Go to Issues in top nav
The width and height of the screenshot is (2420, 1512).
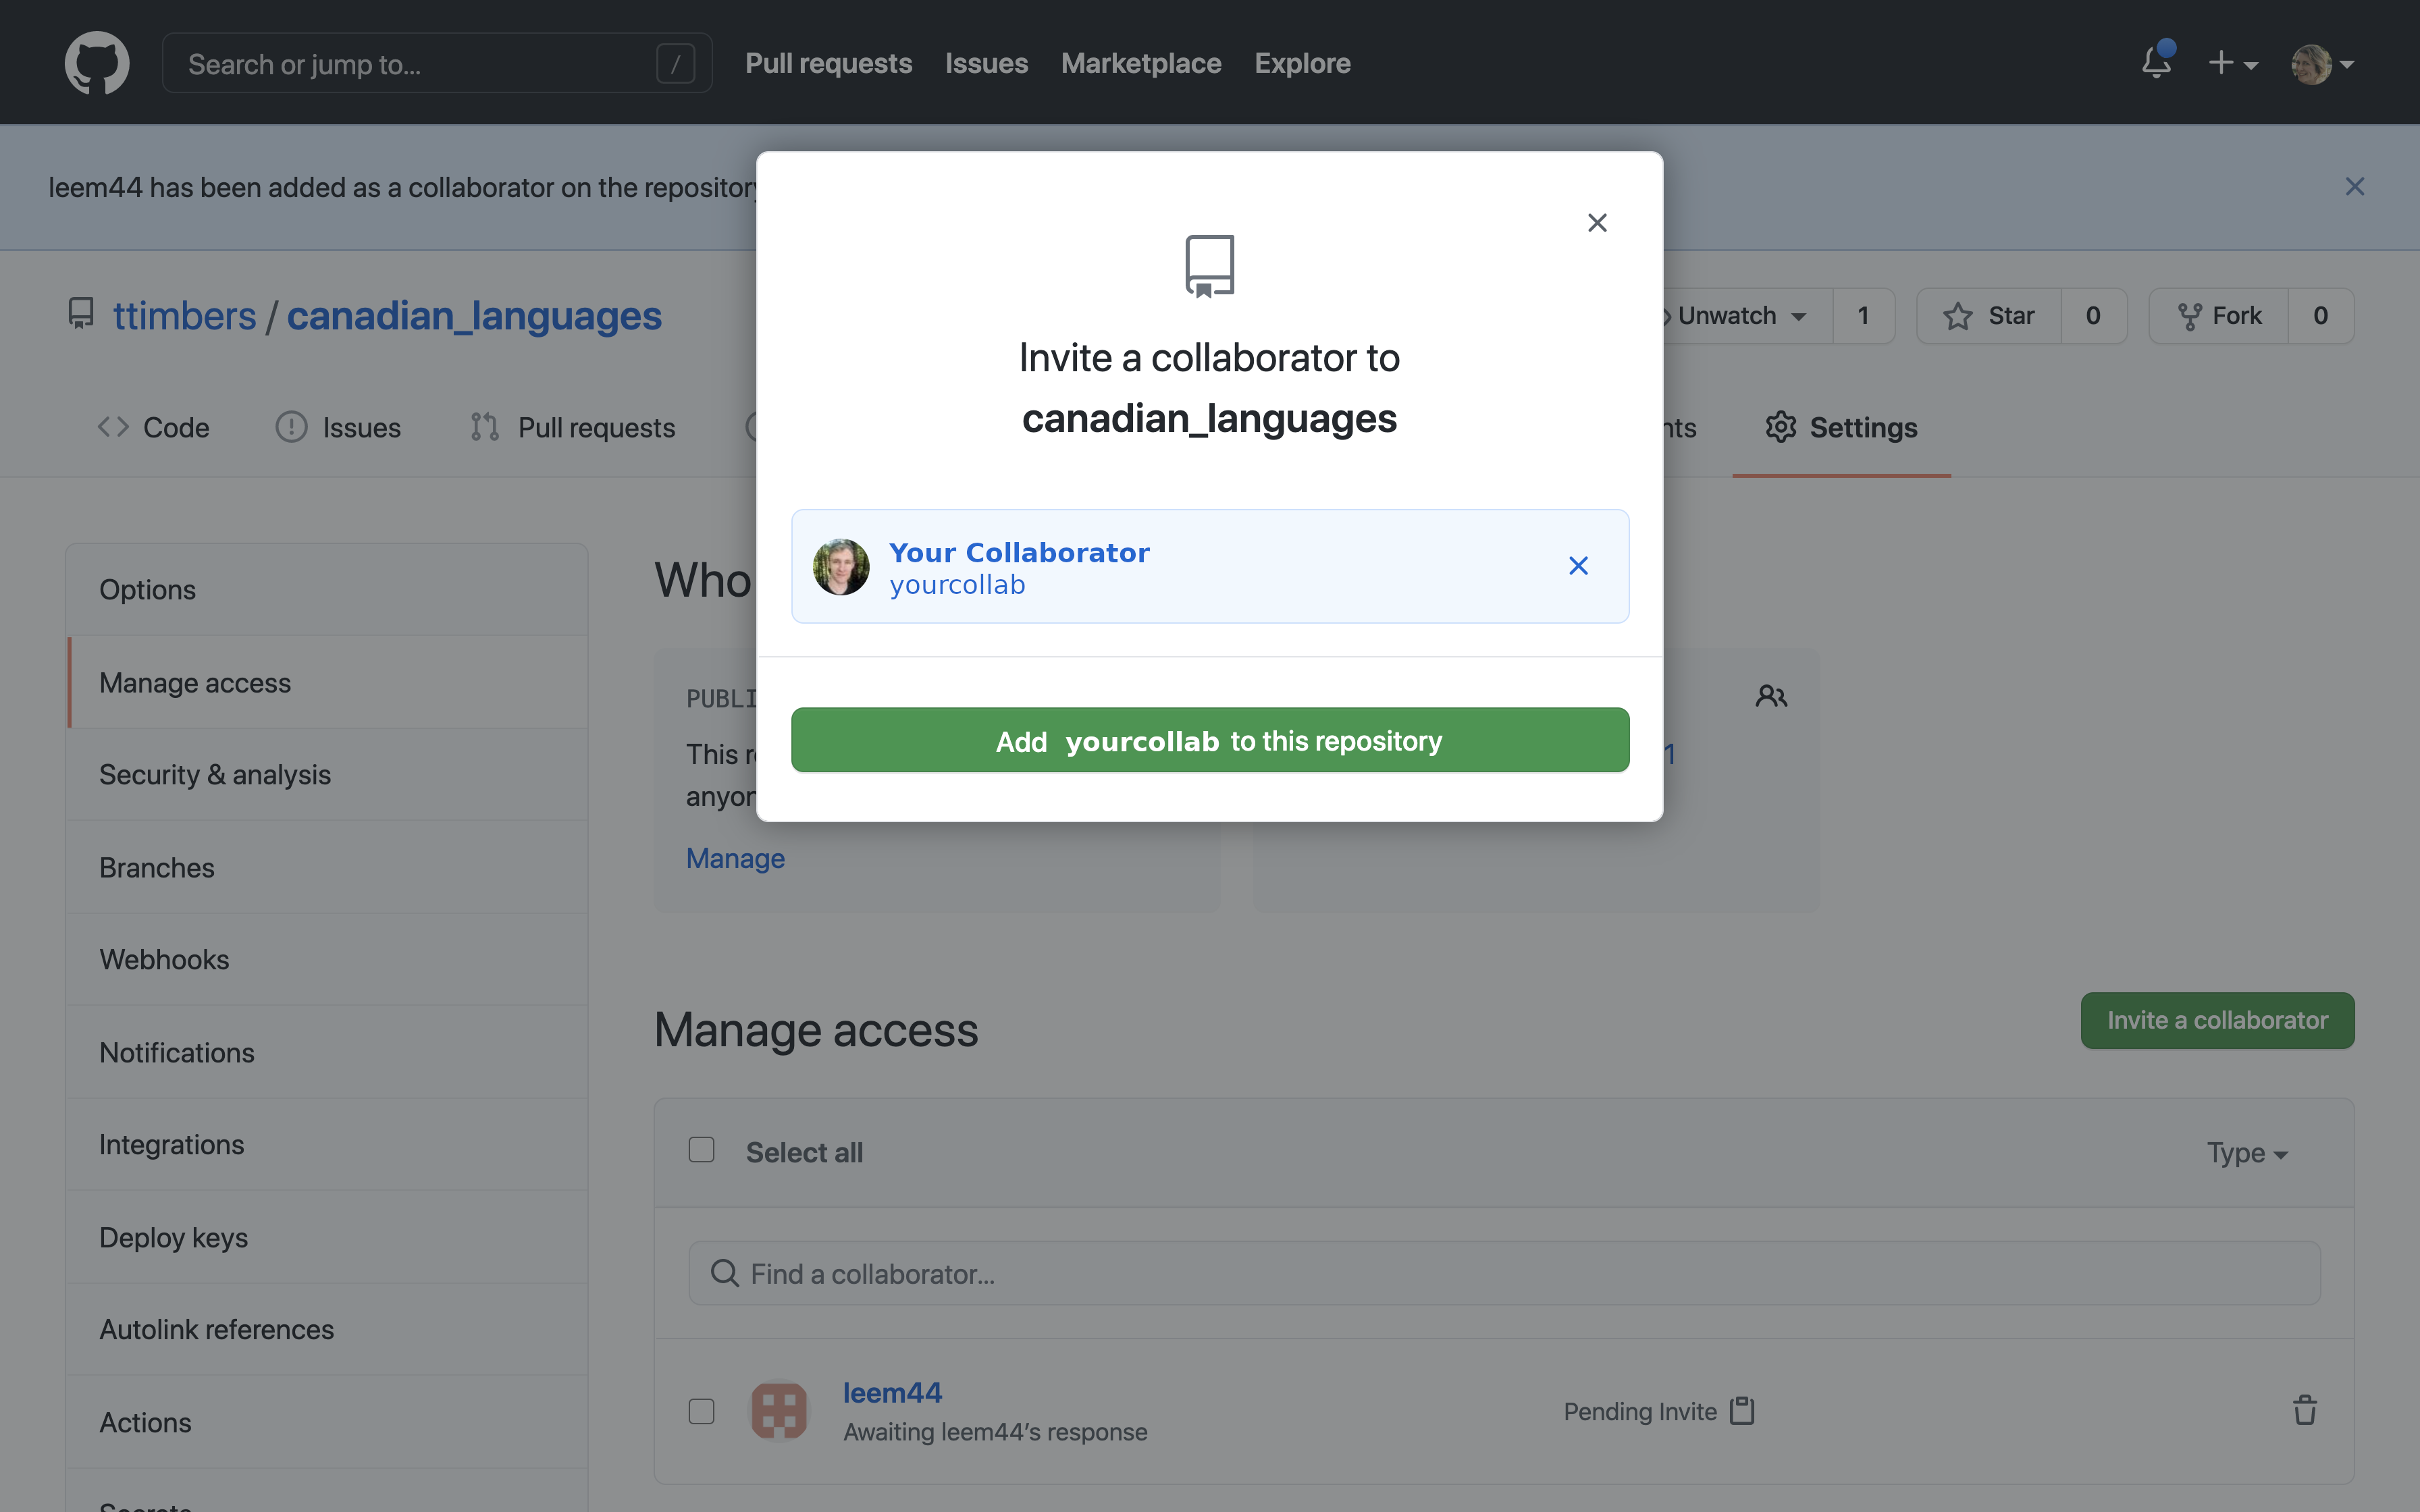[986, 63]
